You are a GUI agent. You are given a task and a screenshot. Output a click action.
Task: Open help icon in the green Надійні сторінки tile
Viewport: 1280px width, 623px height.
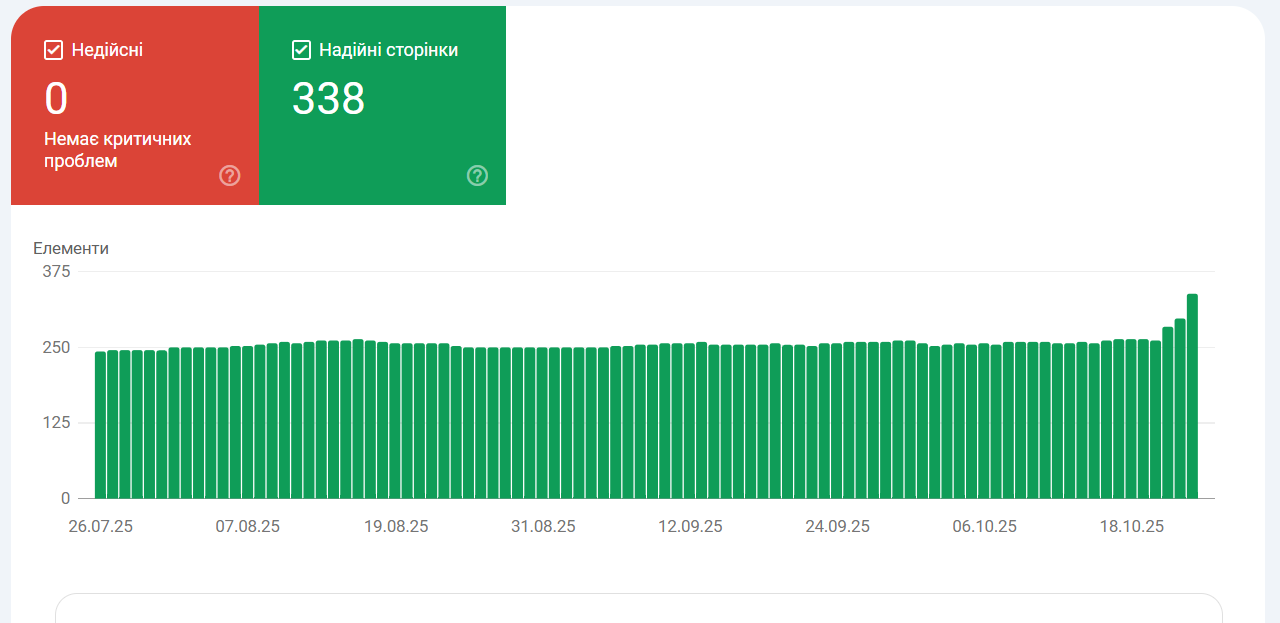[477, 176]
